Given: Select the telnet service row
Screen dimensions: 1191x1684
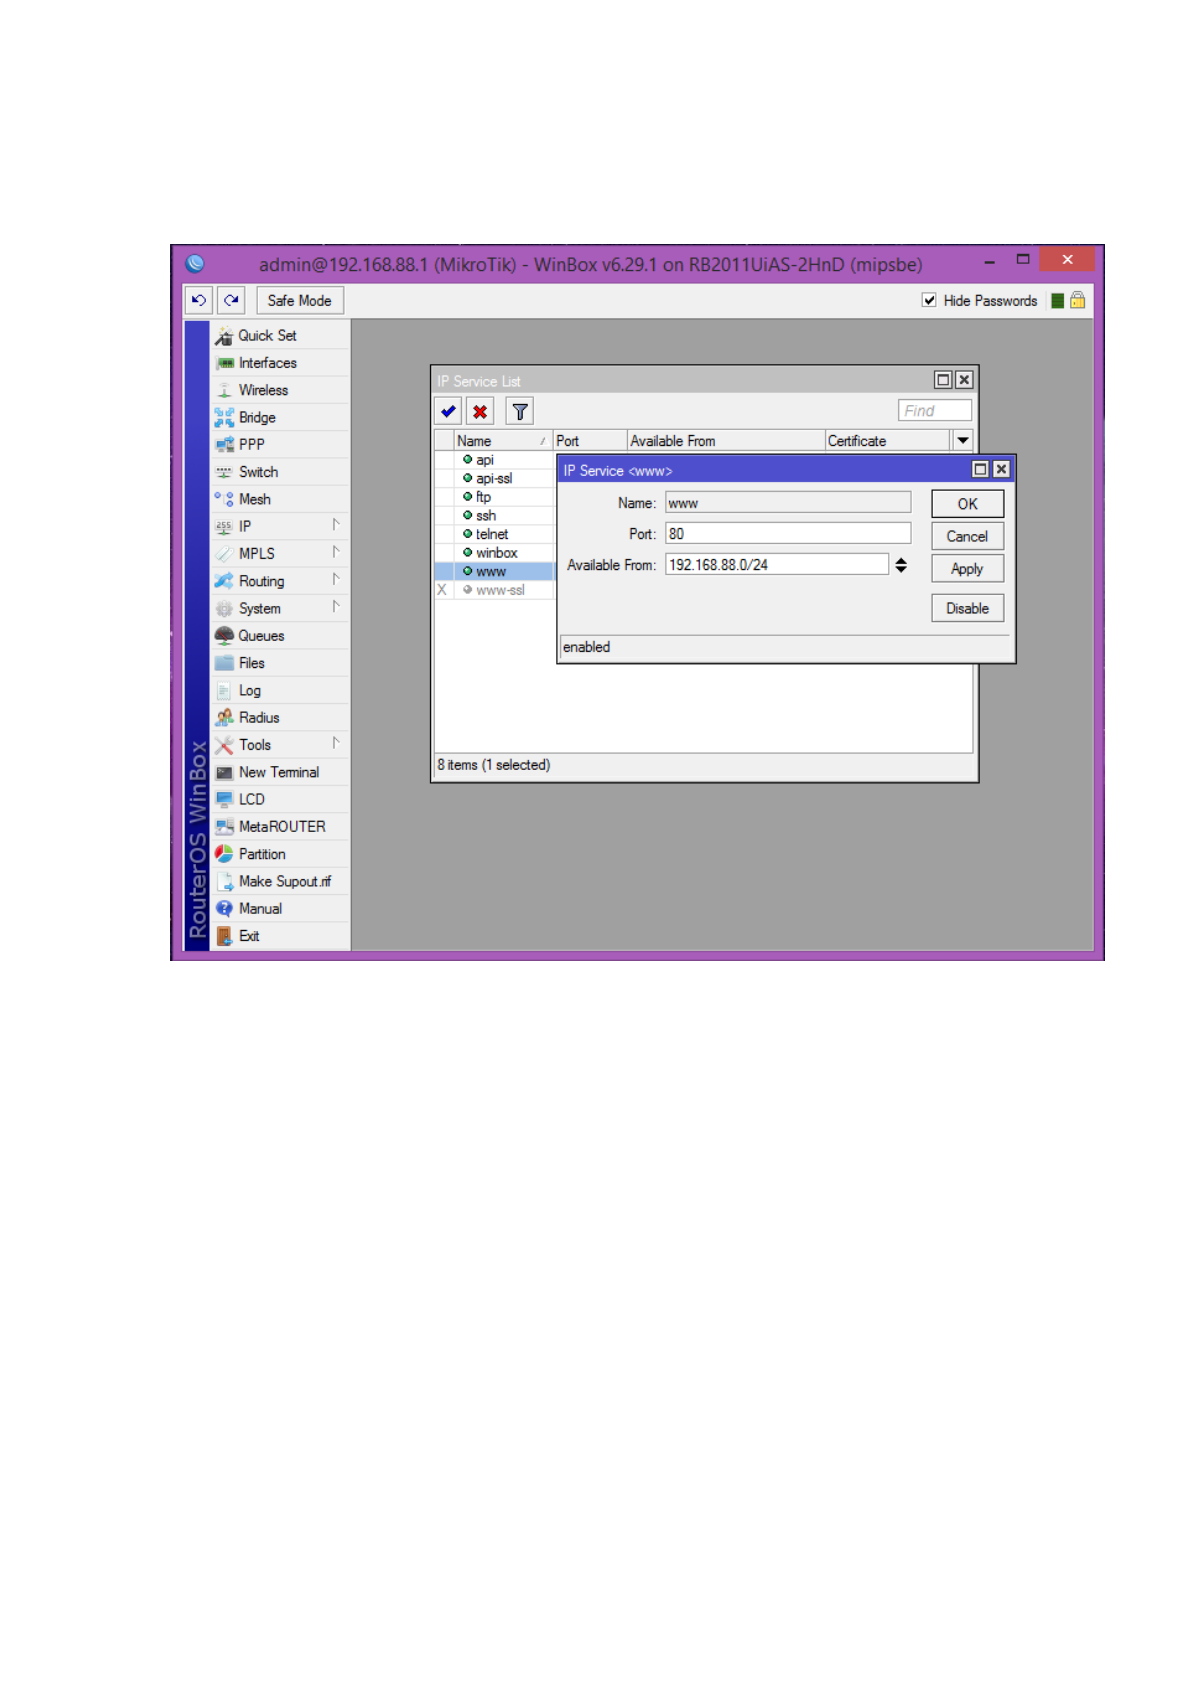Looking at the screenshot, I should [x=494, y=534].
